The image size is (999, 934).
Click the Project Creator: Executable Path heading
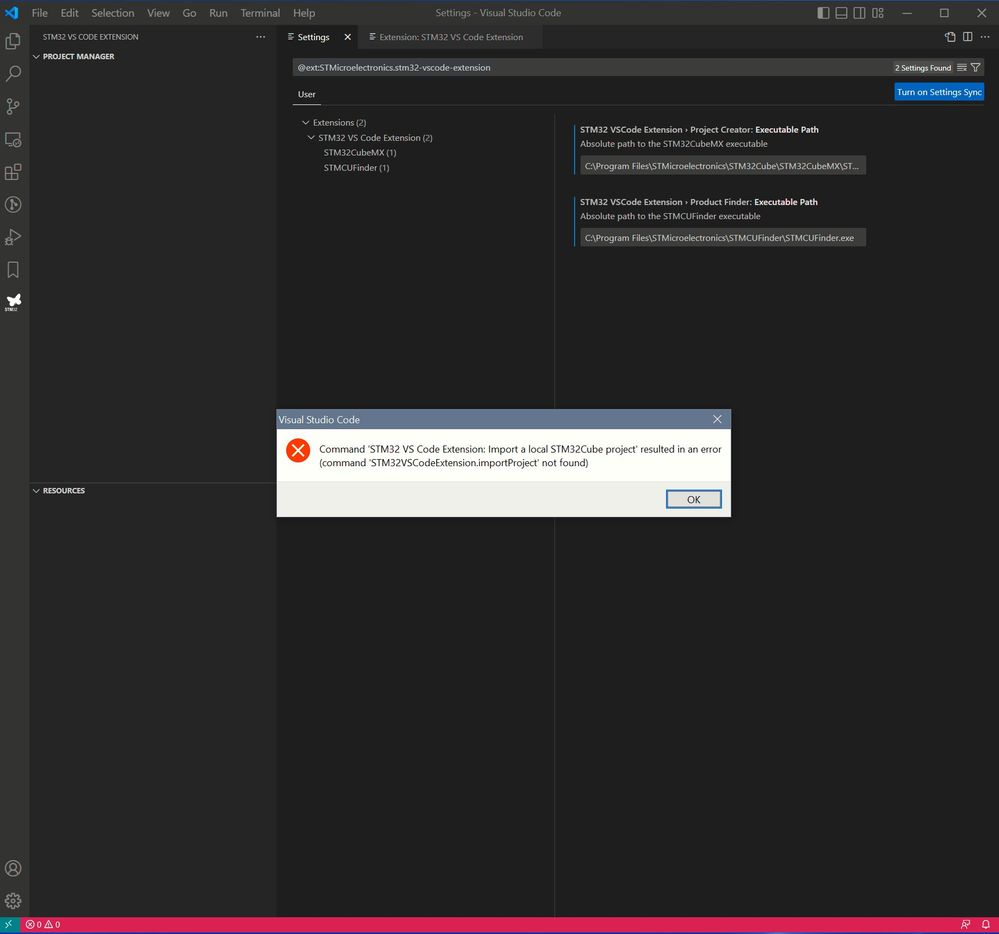pyautogui.click(x=699, y=130)
